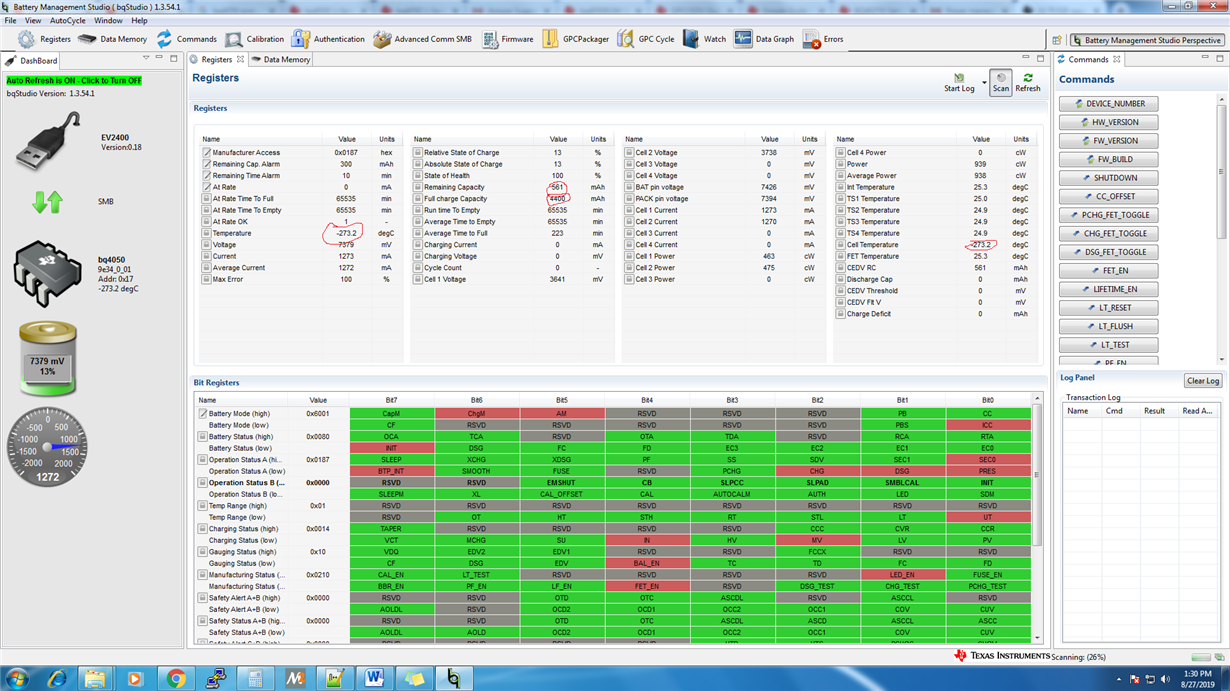The image size is (1230, 691).
Task: Expand the Battery Status (high) row
Action: point(203,437)
